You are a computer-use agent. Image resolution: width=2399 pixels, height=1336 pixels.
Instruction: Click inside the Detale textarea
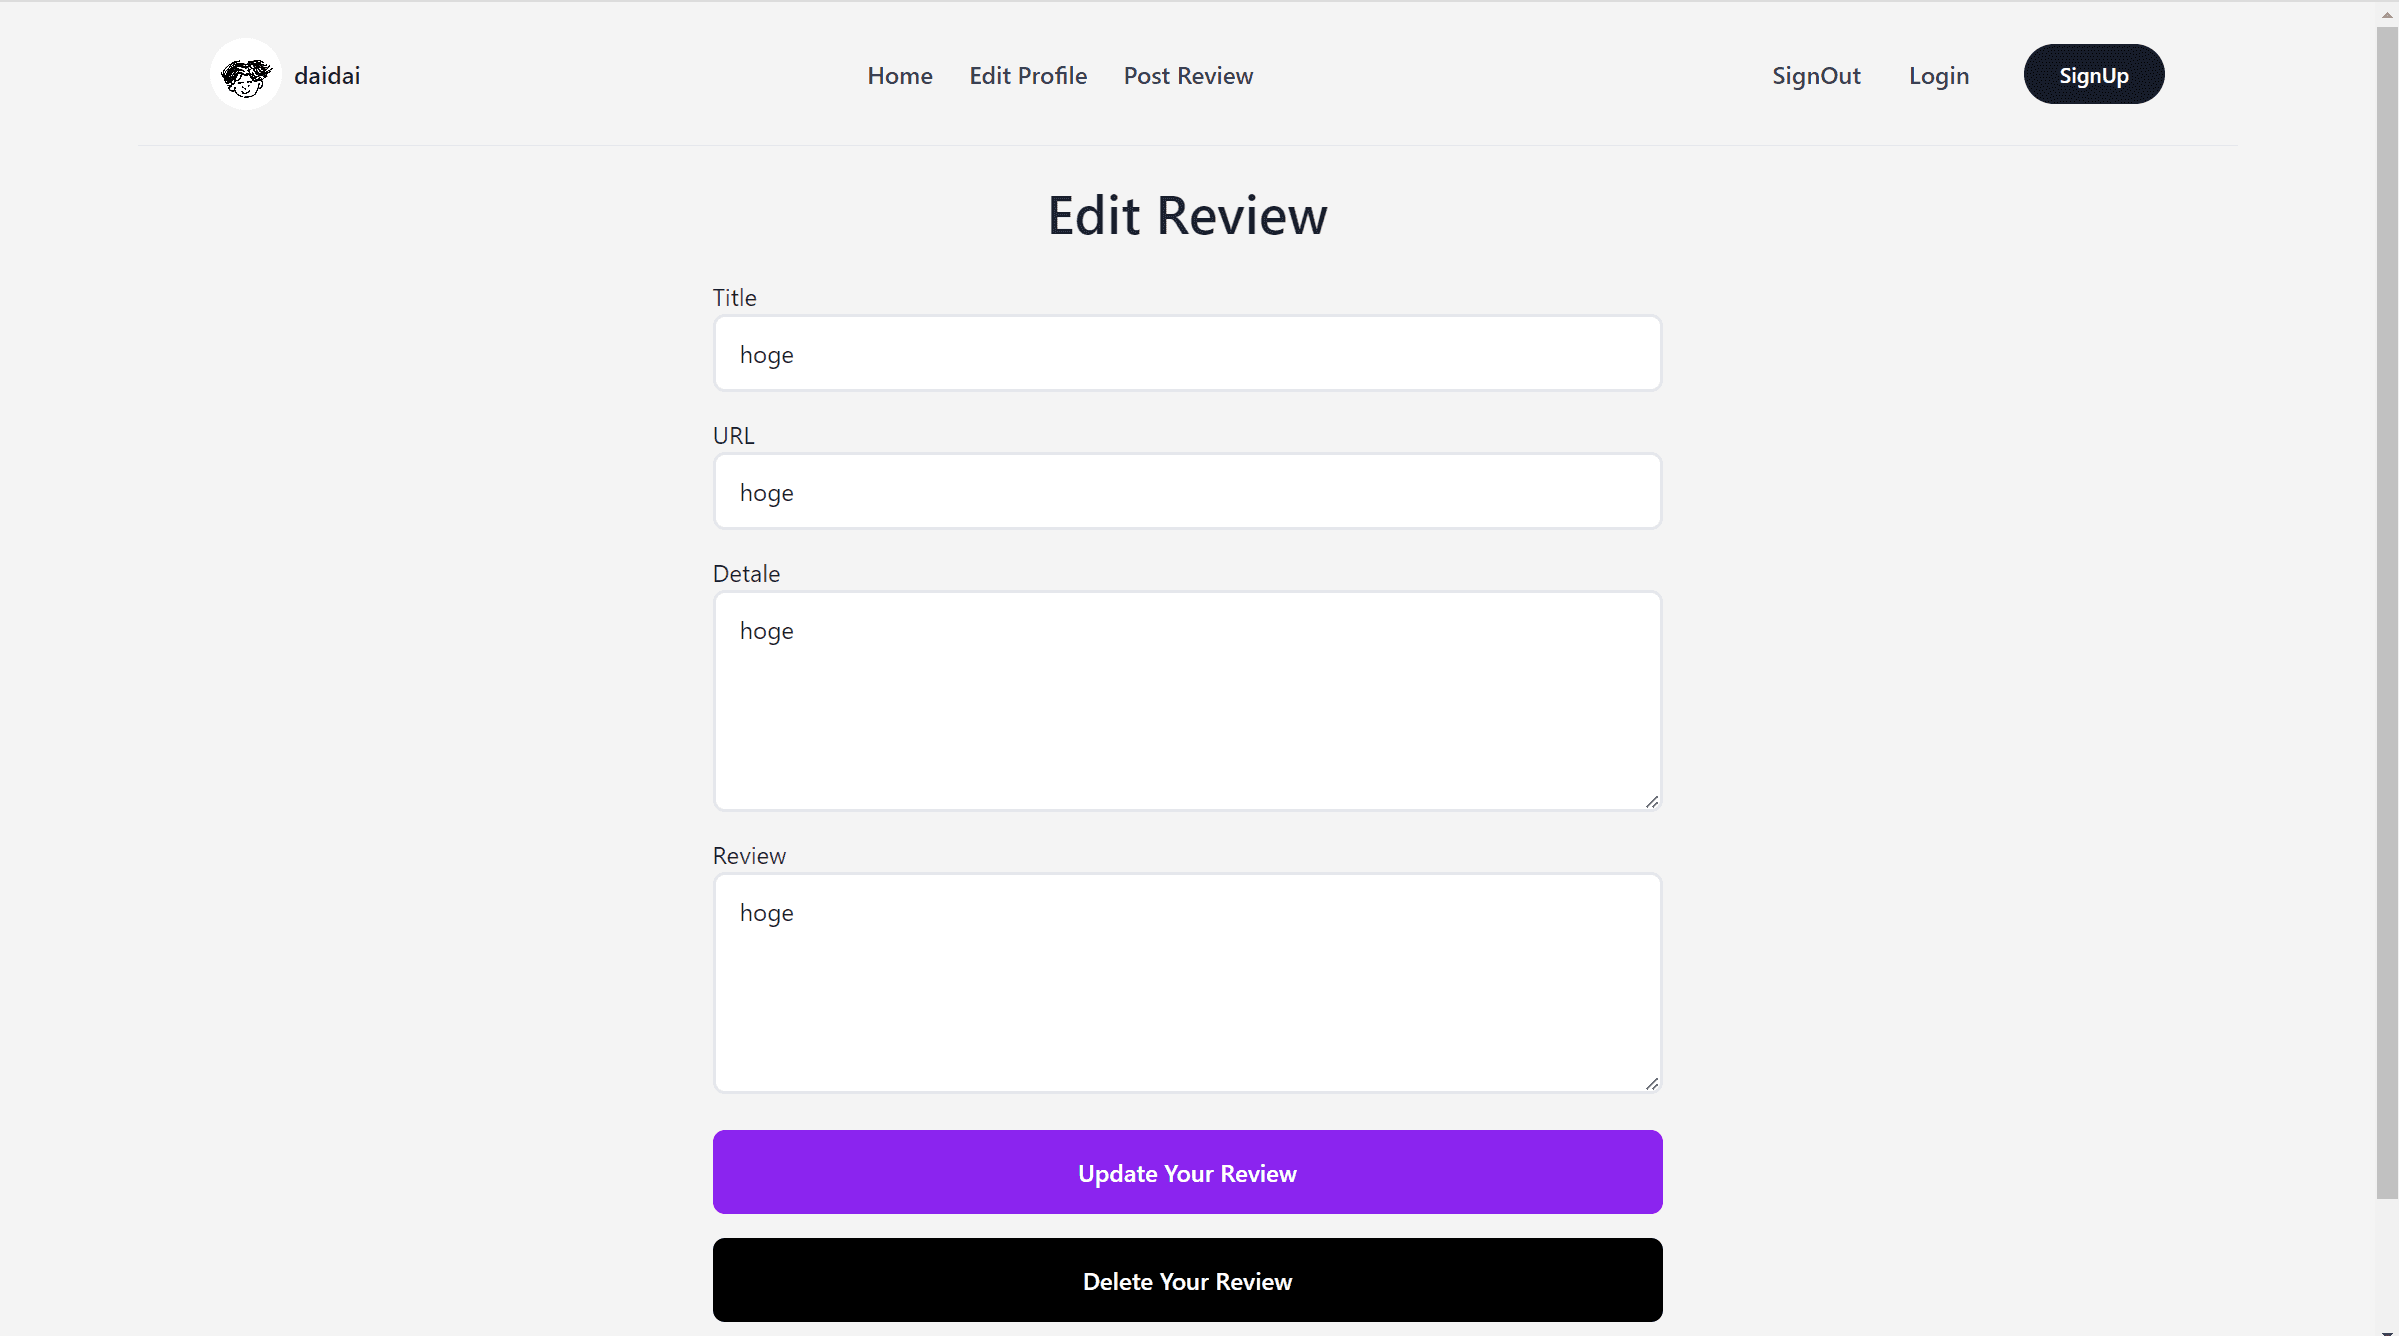1187,701
